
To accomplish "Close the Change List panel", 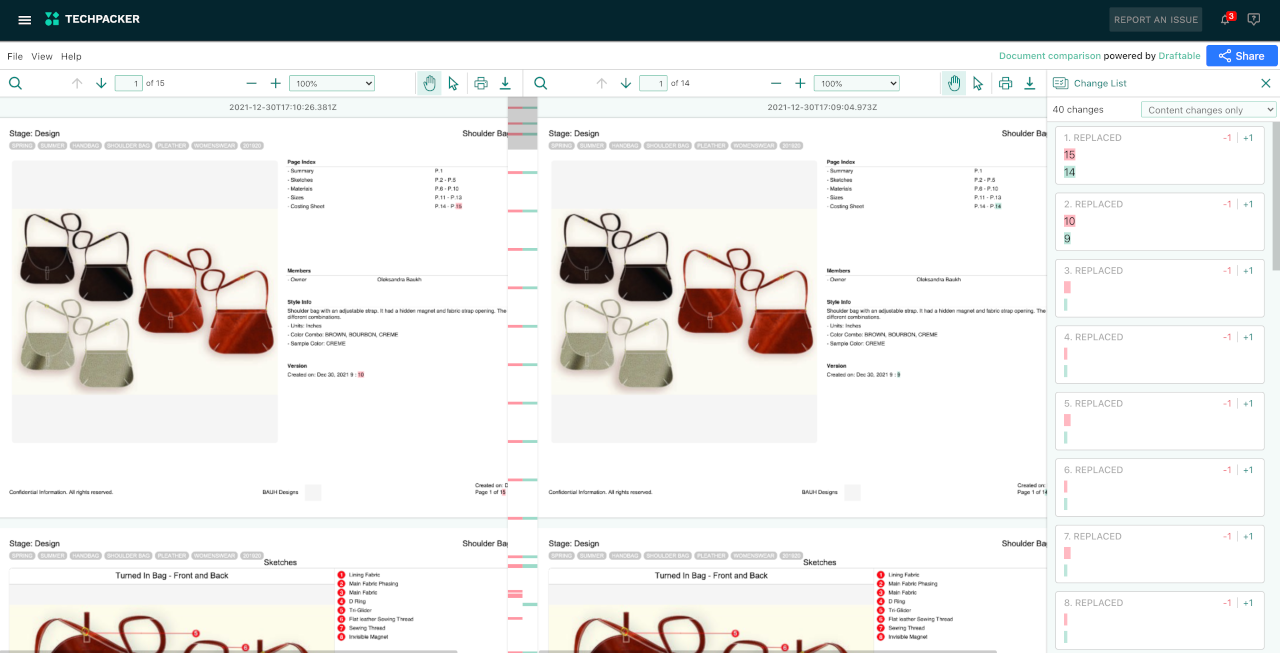I will pos(1266,83).
